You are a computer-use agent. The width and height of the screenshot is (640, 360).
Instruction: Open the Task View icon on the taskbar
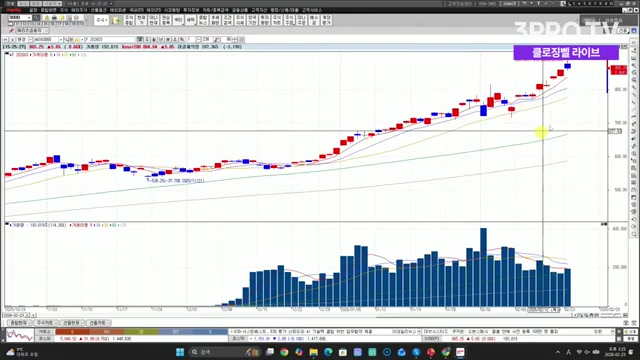pyautogui.click(x=270, y=352)
